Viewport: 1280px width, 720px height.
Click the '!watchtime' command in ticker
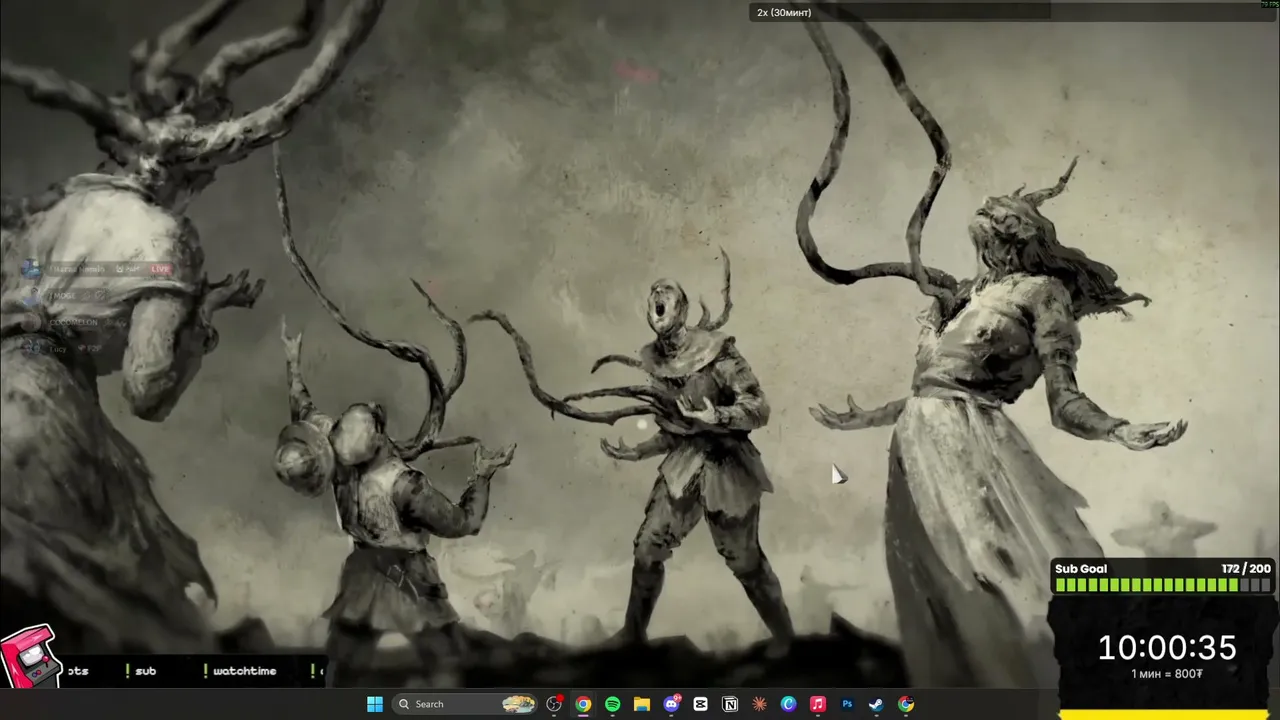pos(240,671)
